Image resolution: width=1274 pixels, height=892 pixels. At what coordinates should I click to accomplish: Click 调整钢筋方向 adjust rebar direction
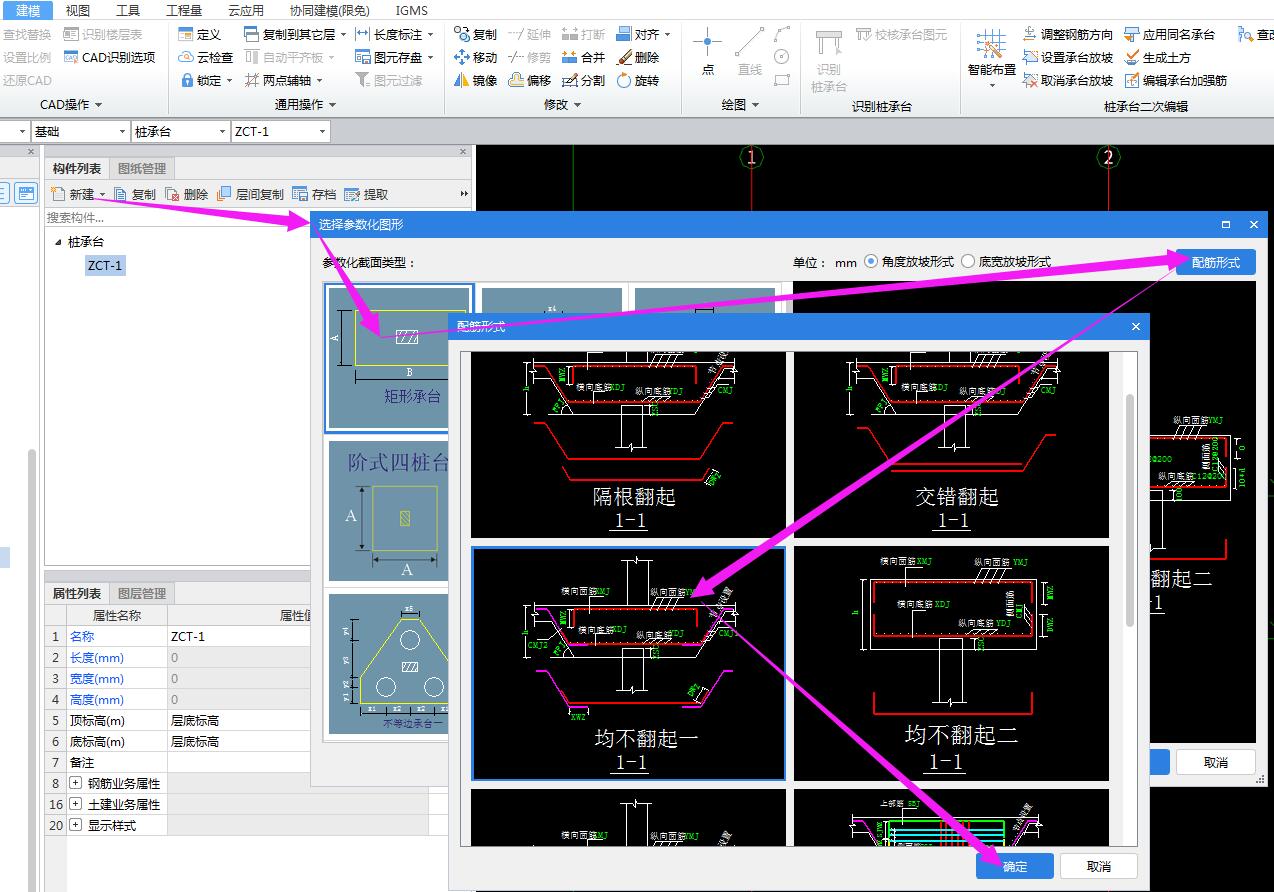(1068, 34)
